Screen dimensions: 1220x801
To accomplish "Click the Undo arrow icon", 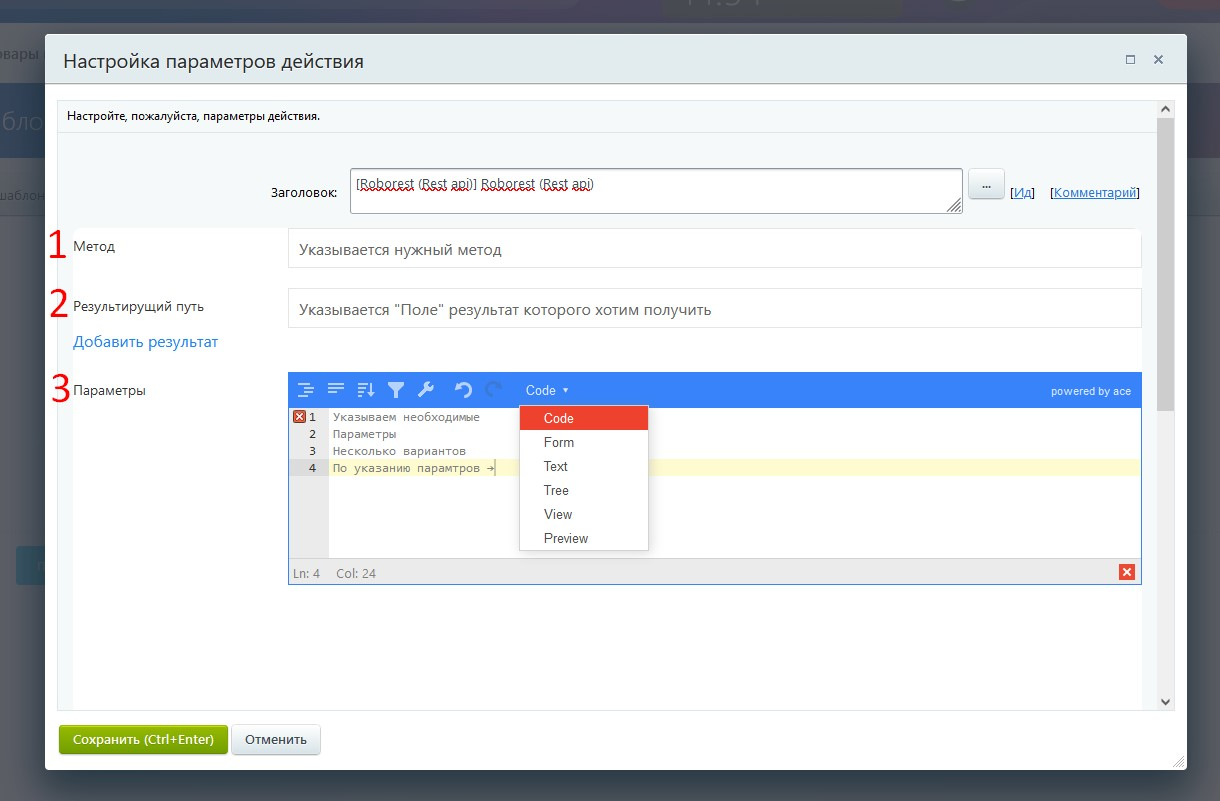I will 463,390.
